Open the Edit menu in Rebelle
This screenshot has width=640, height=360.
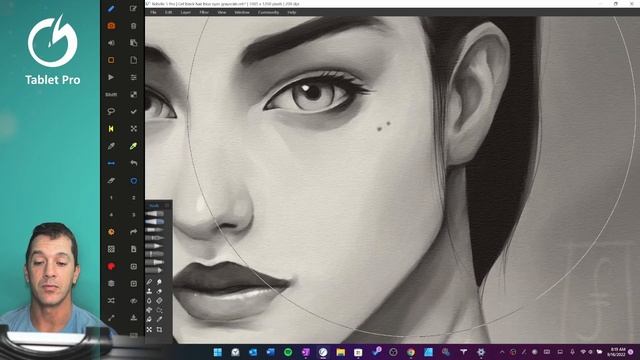click(169, 13)
